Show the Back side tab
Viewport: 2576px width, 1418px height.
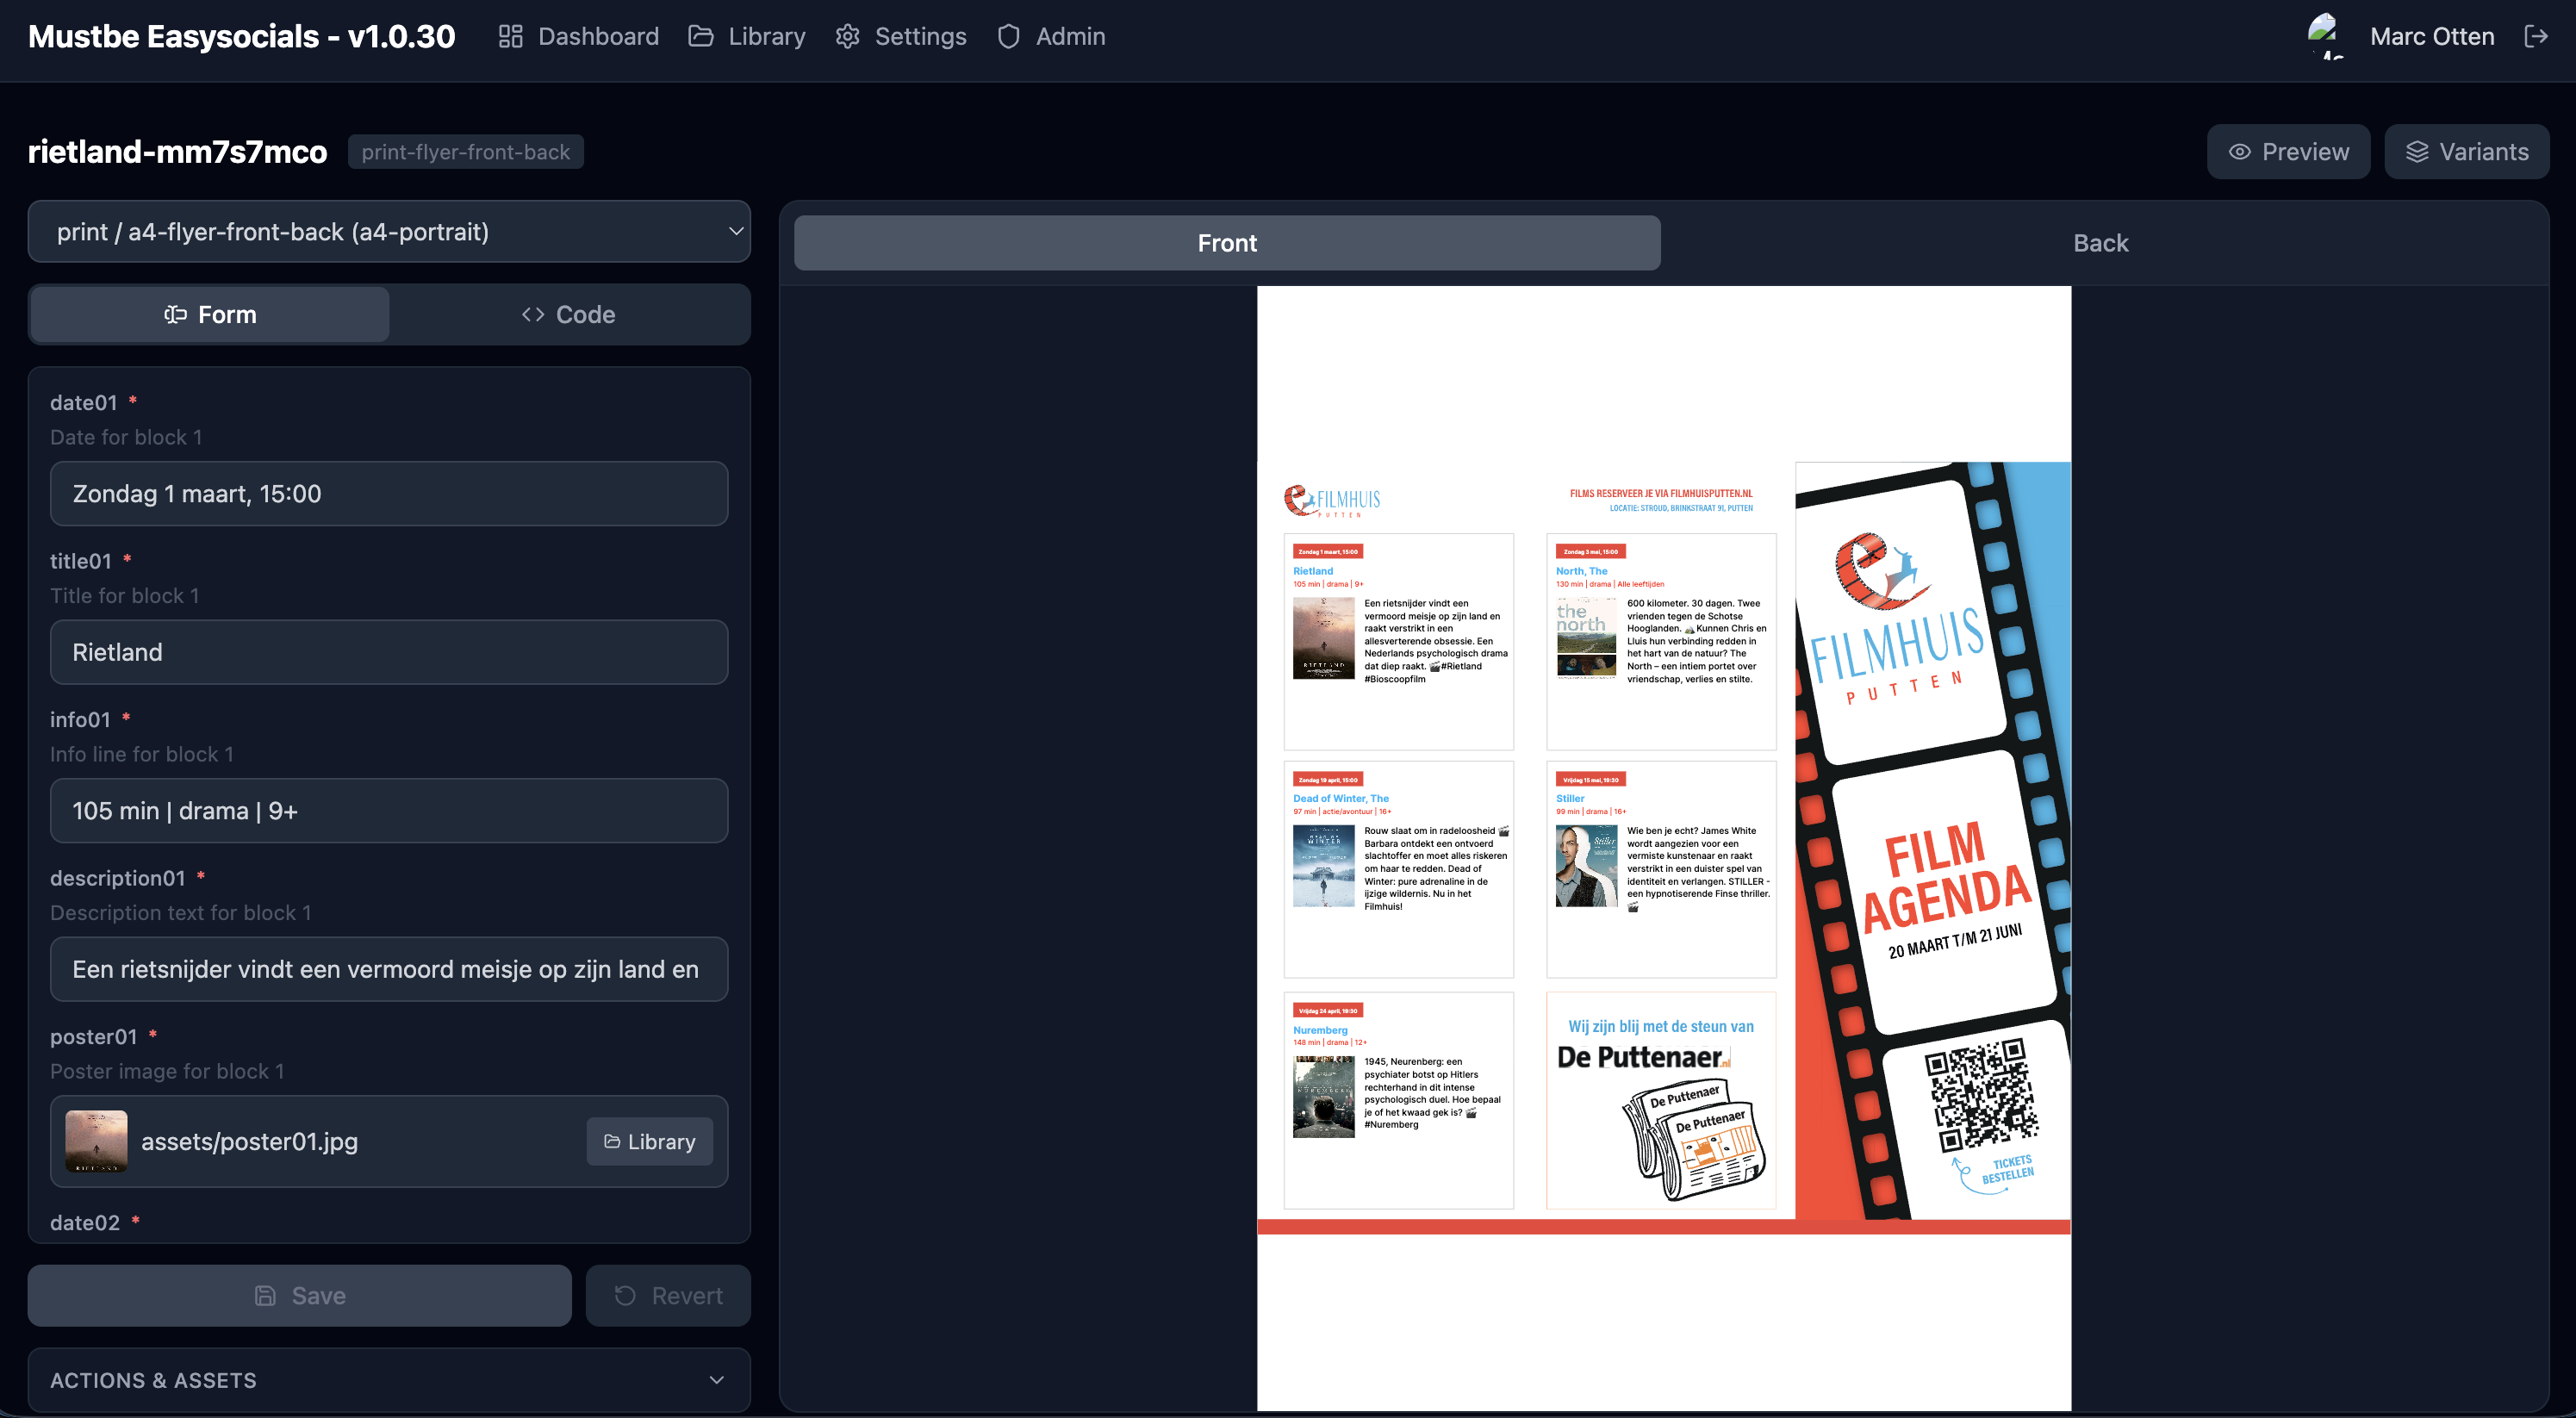2100,243
